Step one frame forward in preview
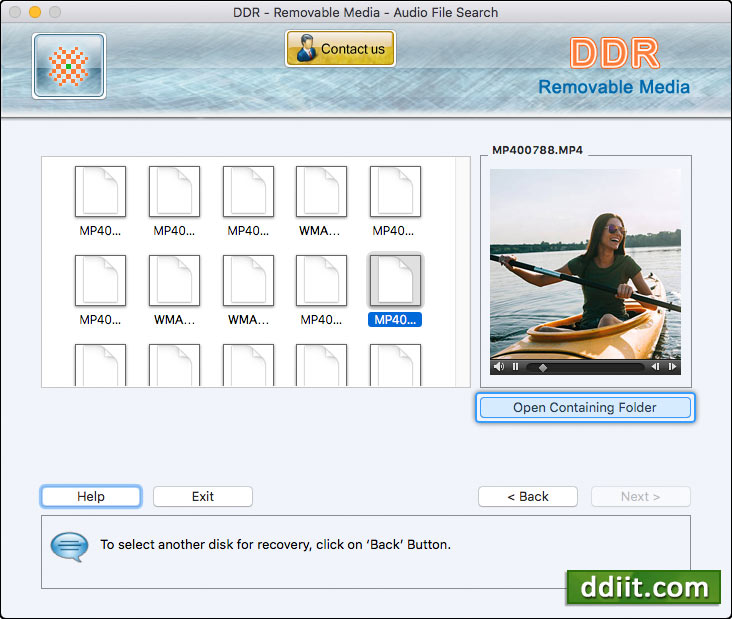This screenshot has height=619, width=732. click(672, 367)
